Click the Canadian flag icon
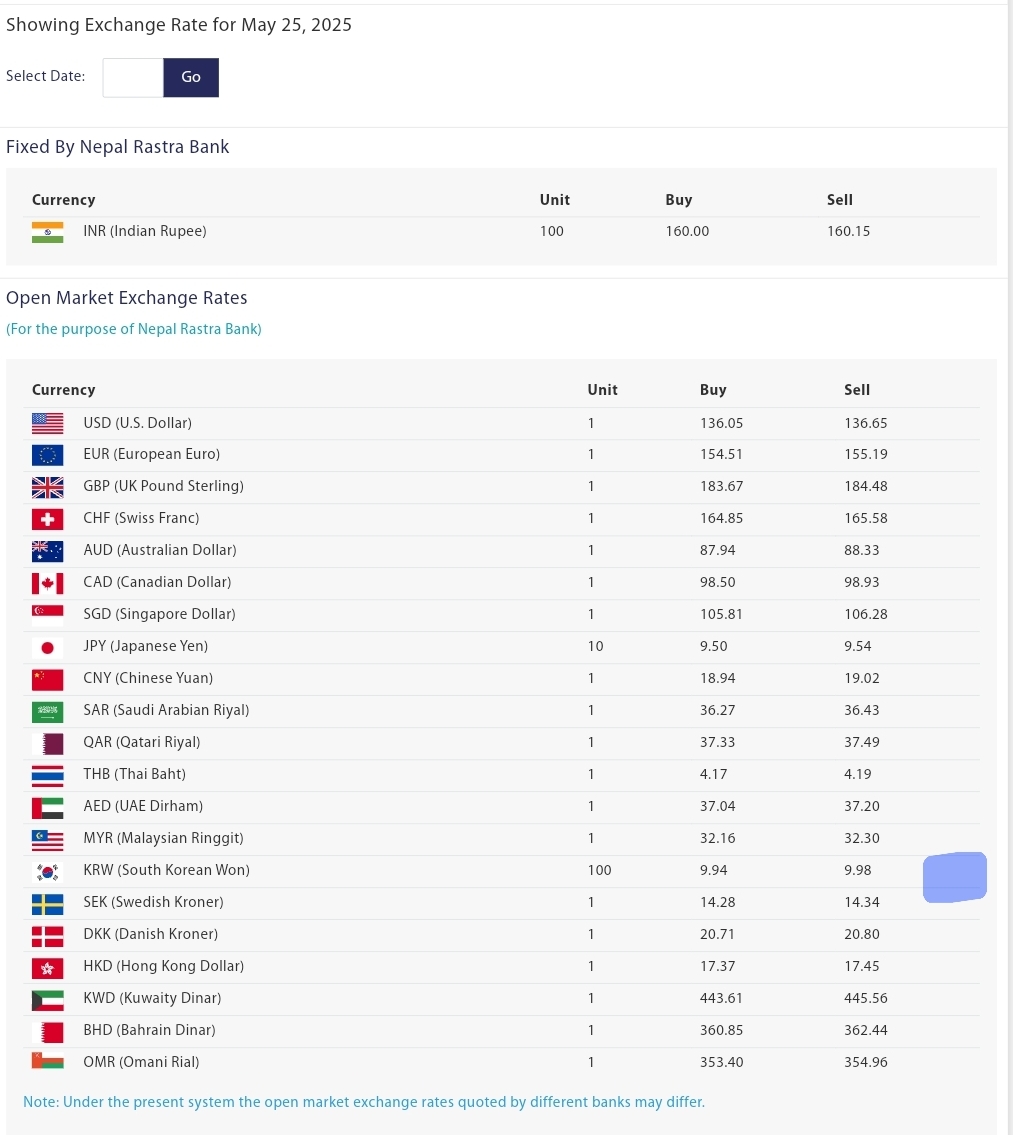Screen dimensions: 1013x1135 coord(47,583)
